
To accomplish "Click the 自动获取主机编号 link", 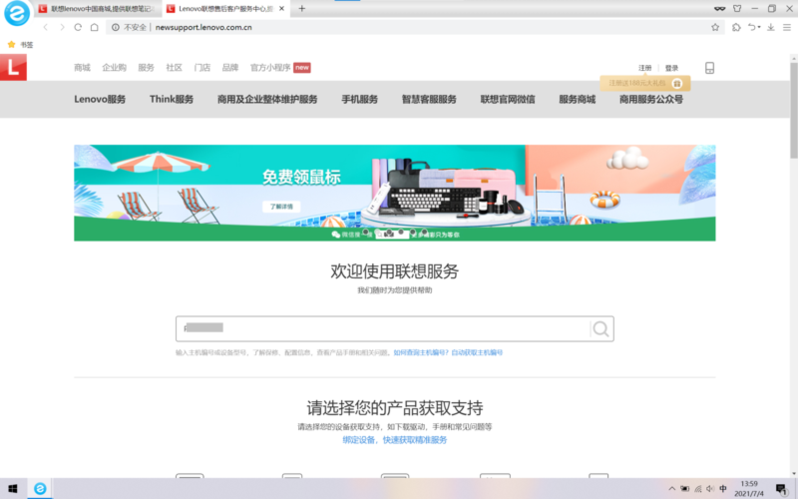I will tap(477, 353).
